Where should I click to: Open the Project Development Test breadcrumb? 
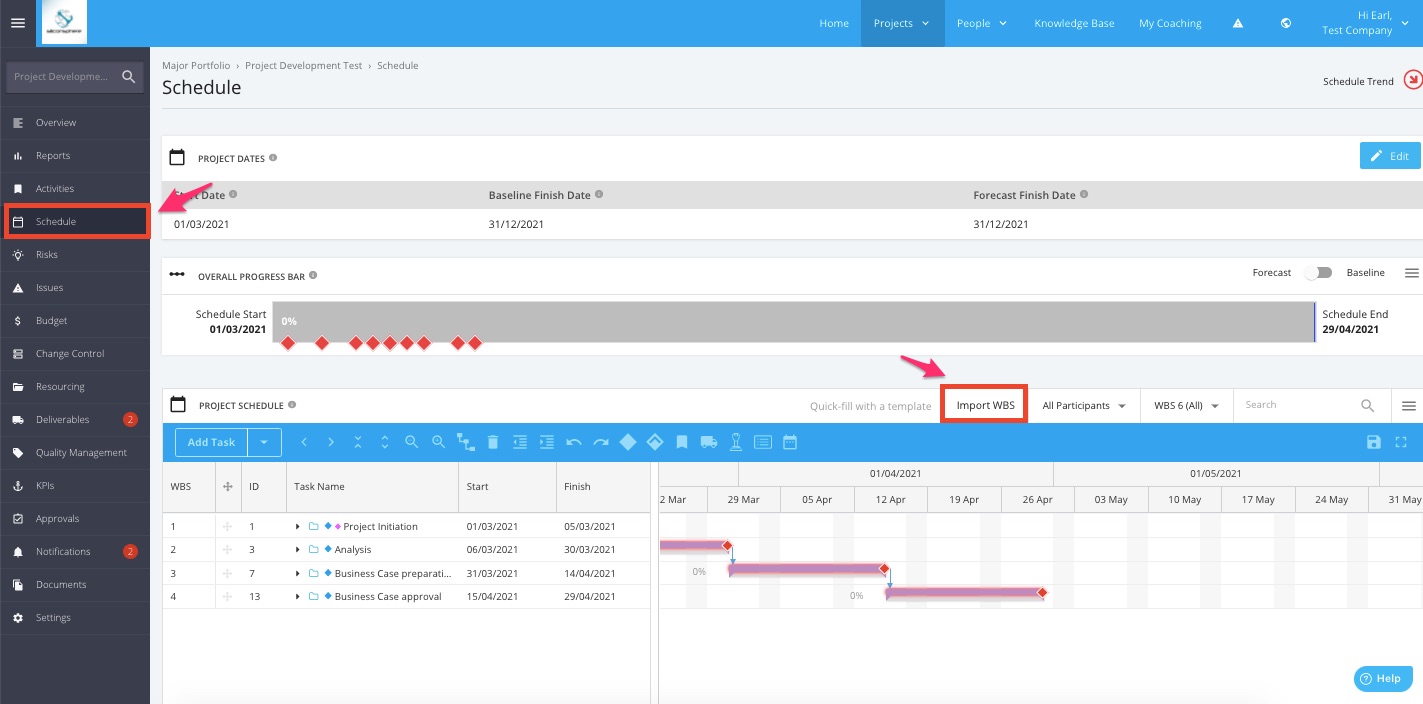[304, 65]
